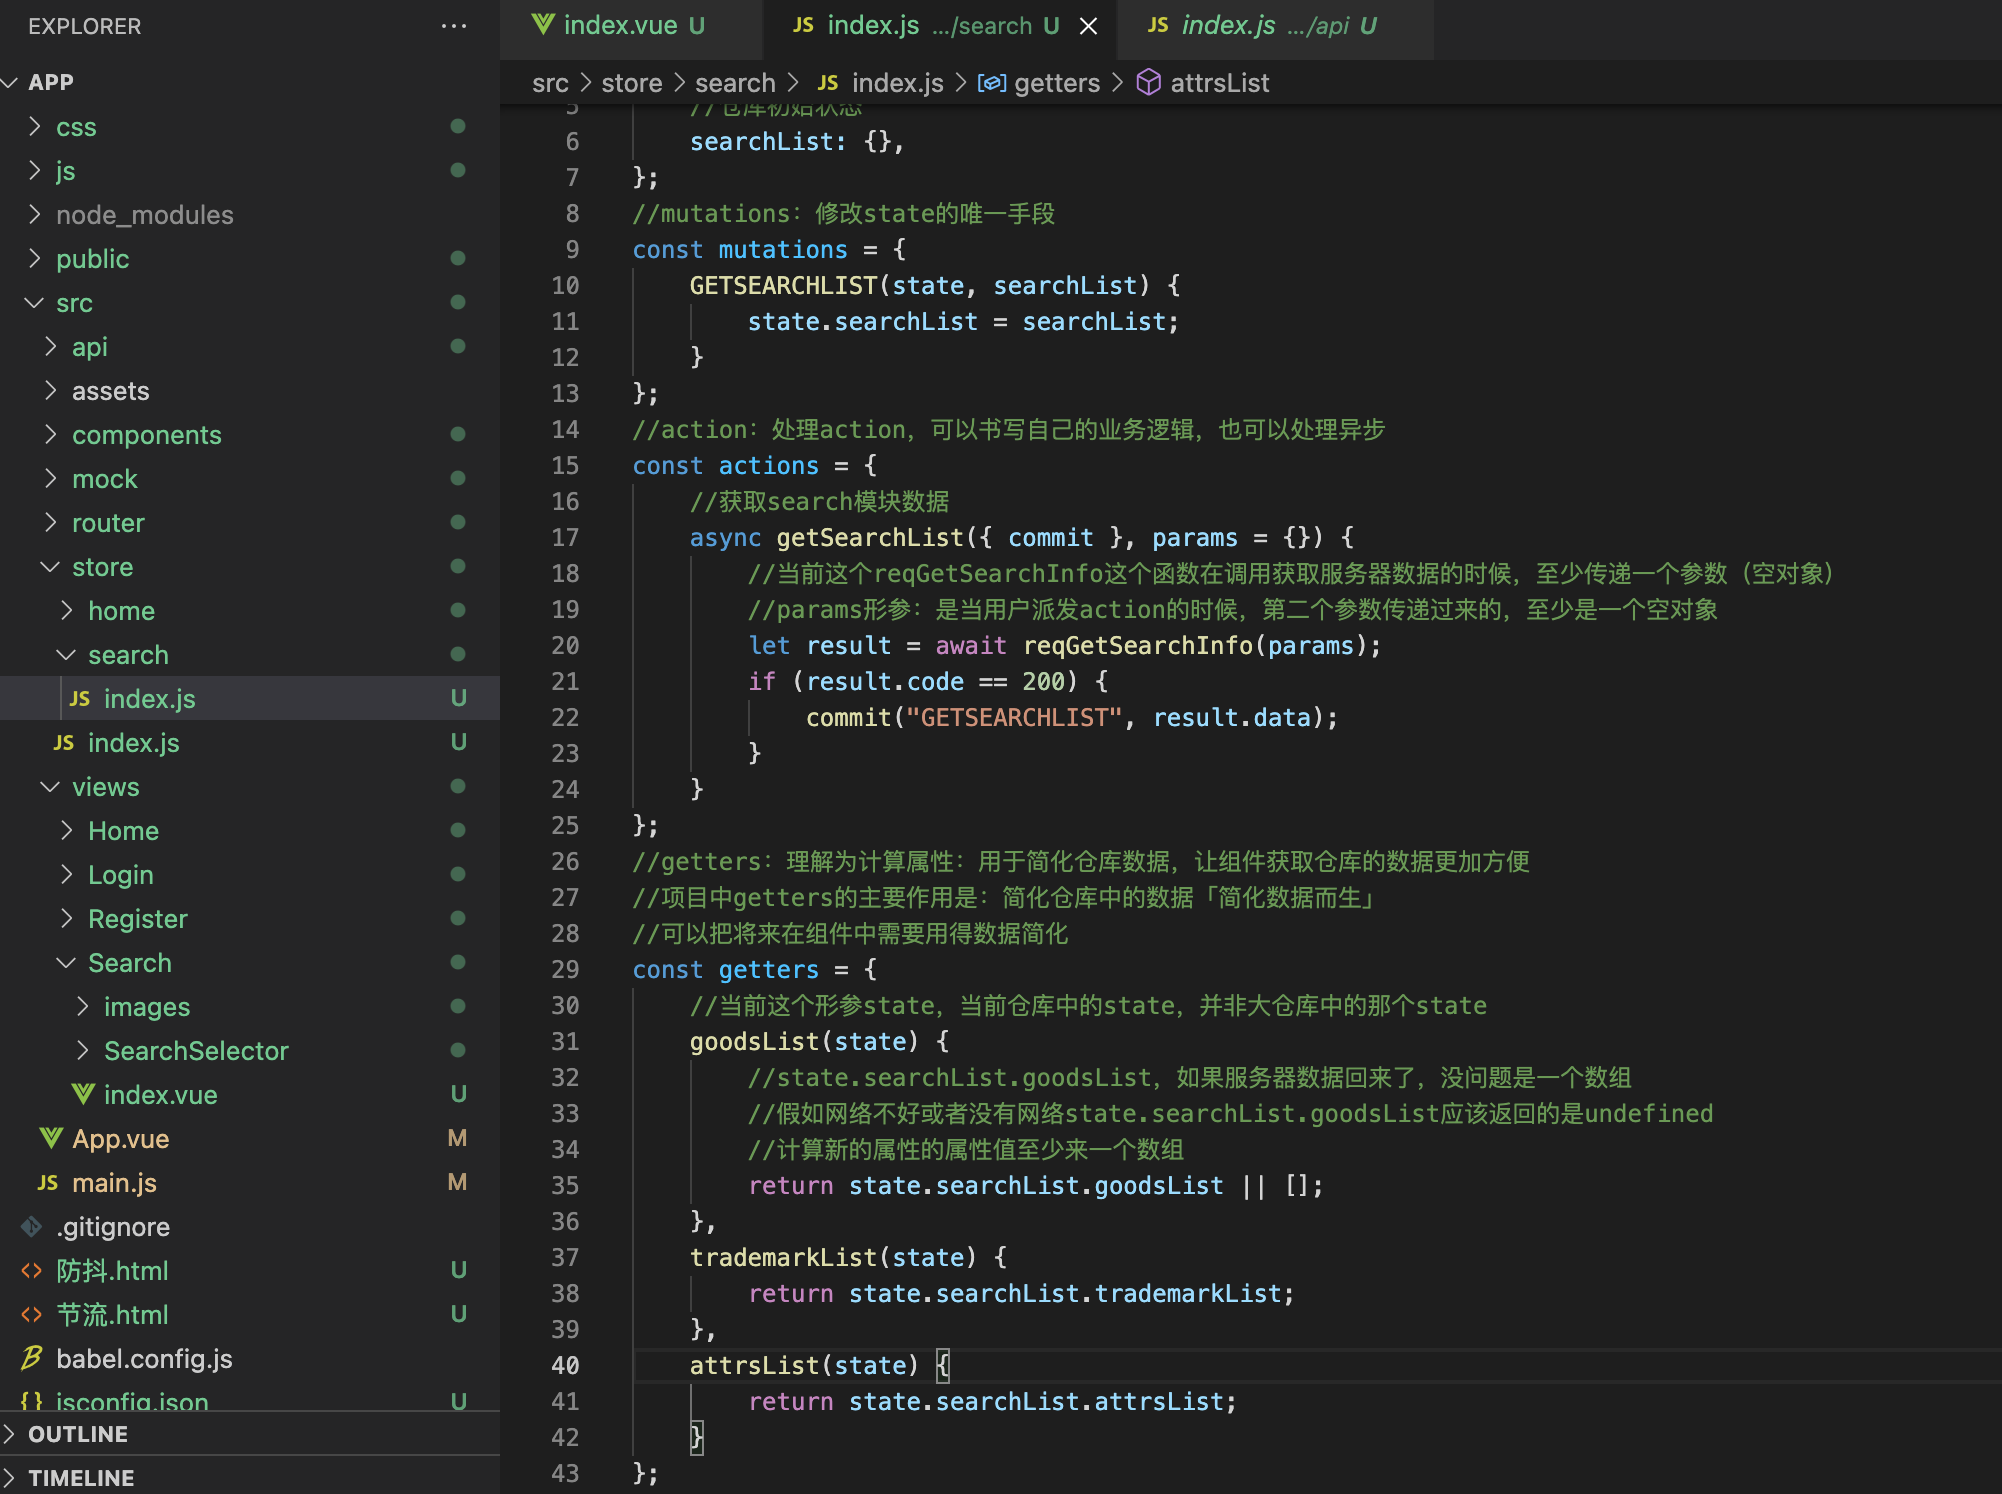Click the store breadcrumb segment
The image size is (2002, 1494).
pyautogui.click(x=631, y=83)
